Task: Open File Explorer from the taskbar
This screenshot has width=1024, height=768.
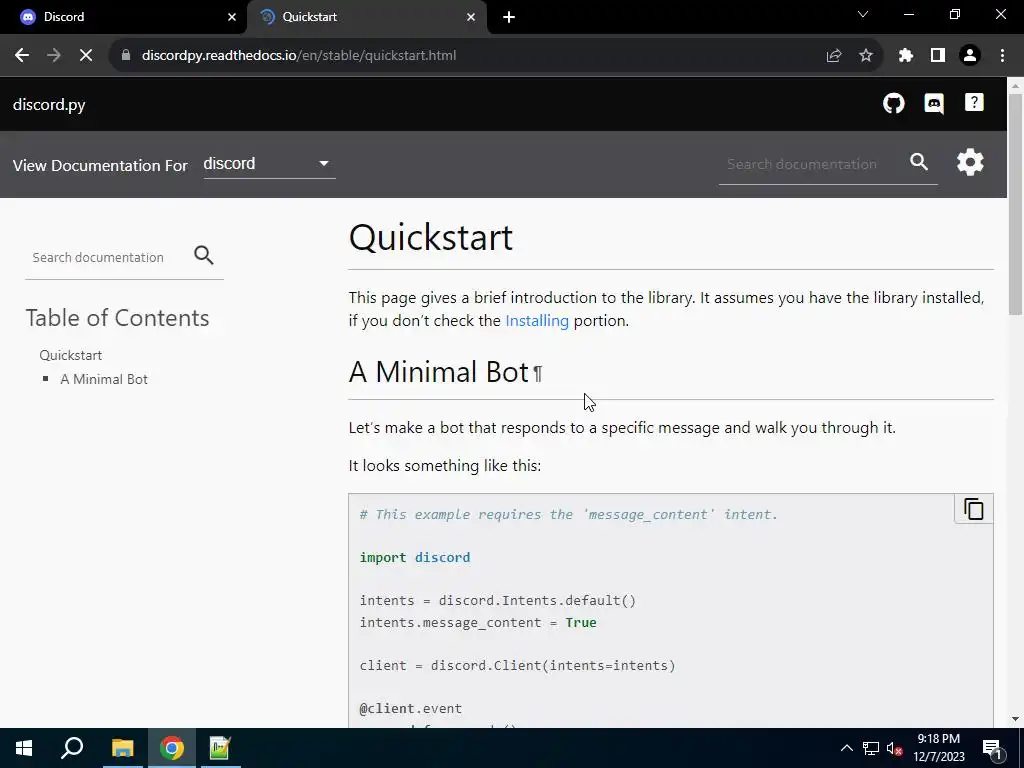Action: point(122,748)
